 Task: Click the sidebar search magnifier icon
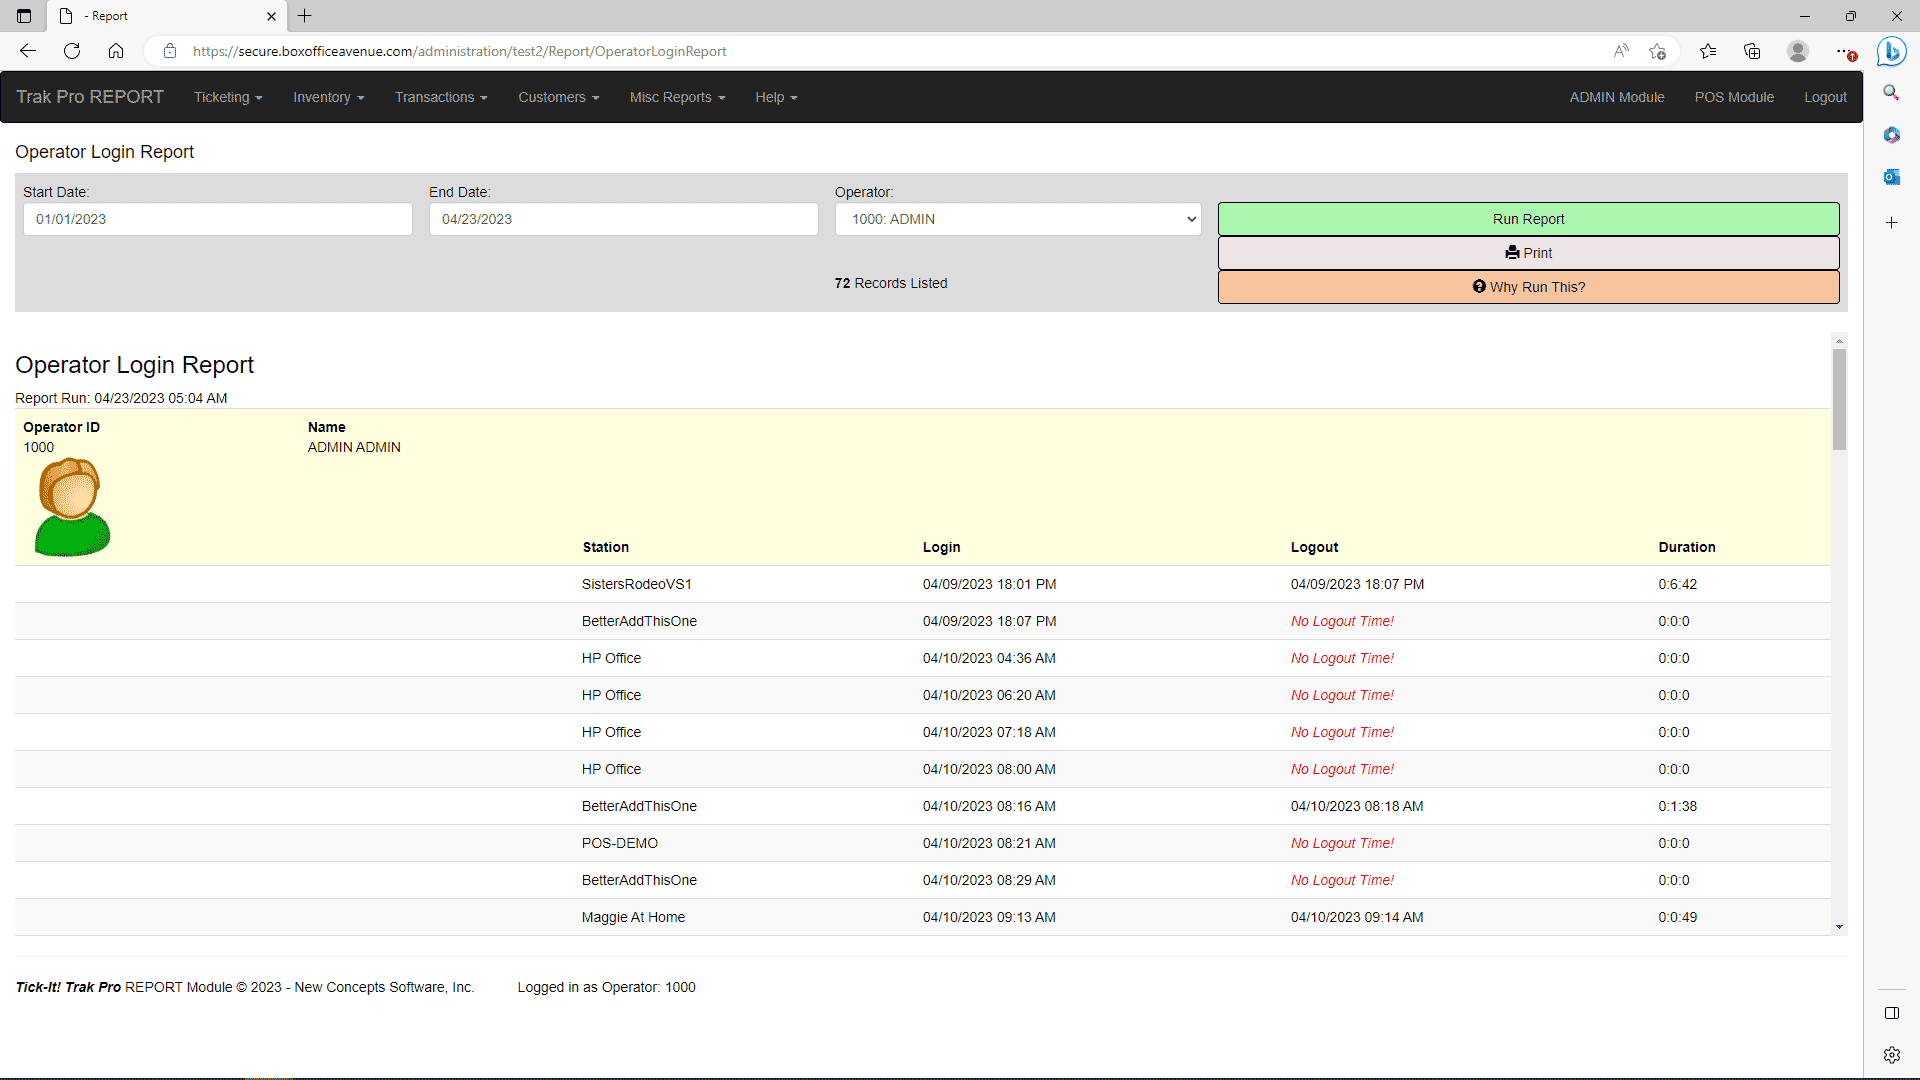1891,92
